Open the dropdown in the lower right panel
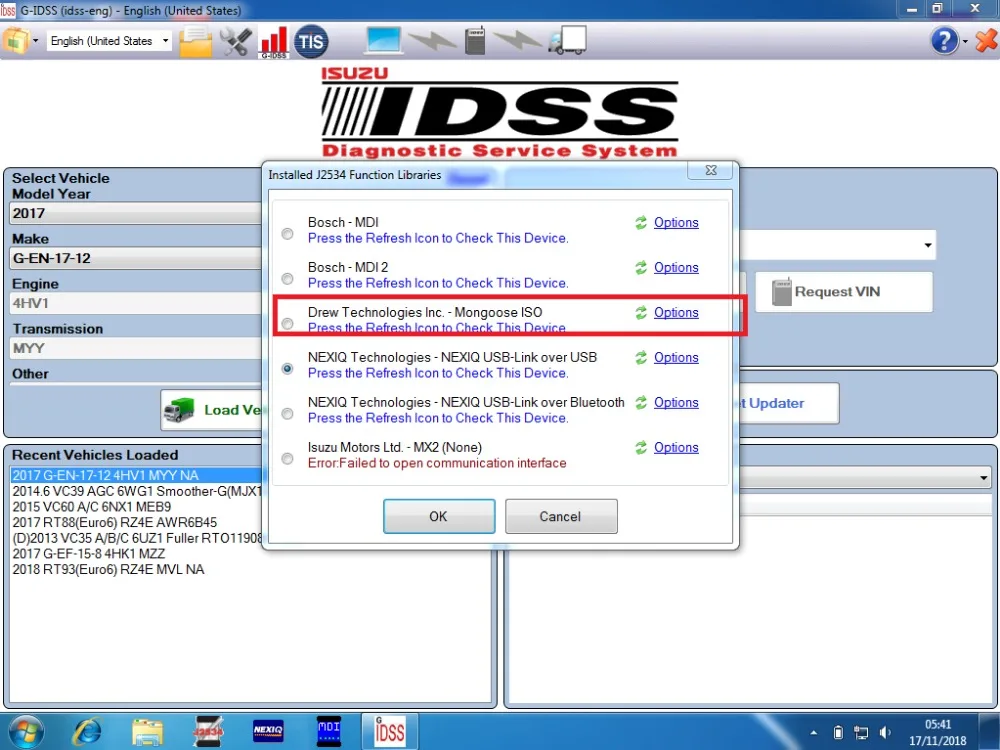This screenshot has width=1000, height=750. pos(984,477)
